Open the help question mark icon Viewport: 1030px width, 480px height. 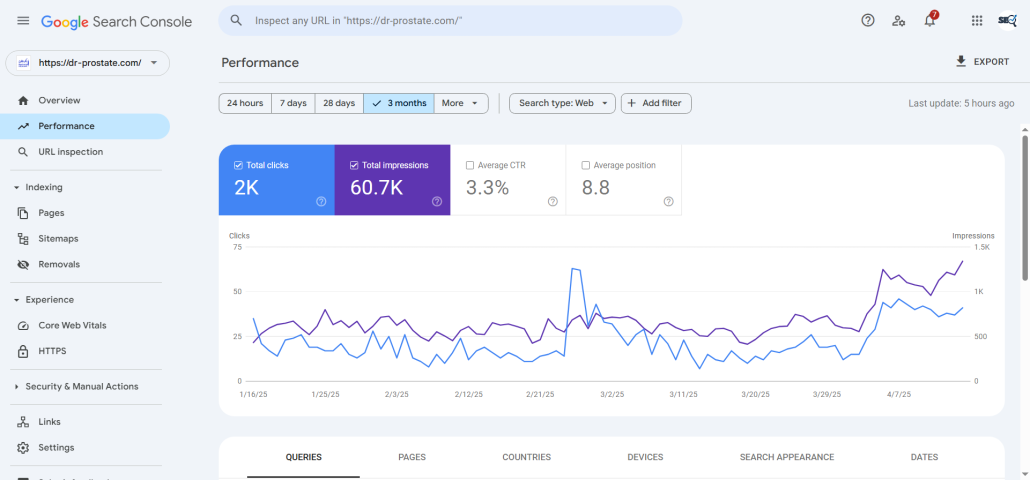tap(868, 20)
